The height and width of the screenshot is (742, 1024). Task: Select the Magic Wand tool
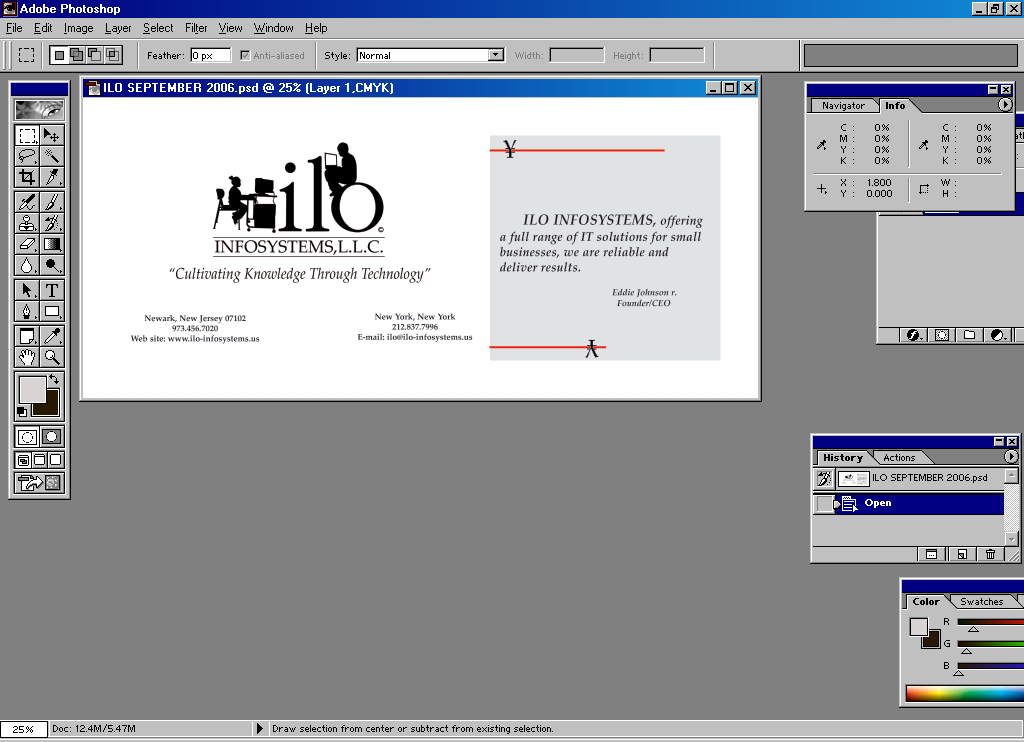(52, 156)
